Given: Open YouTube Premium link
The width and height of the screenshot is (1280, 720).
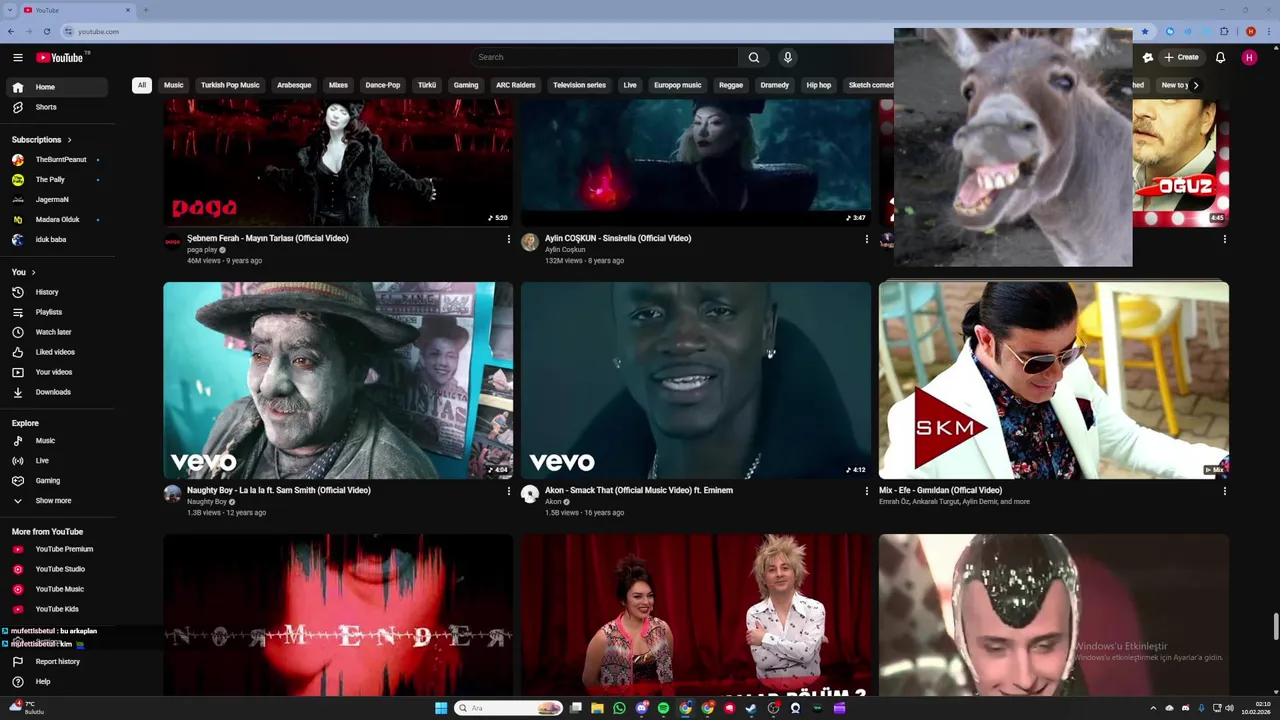Looking at the screenshot, I should click(58, 549).
